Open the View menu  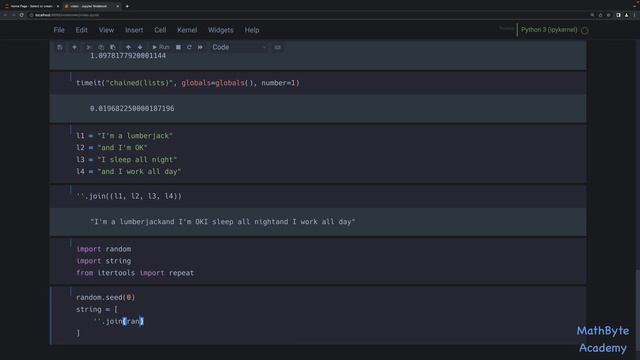point(106,30)
